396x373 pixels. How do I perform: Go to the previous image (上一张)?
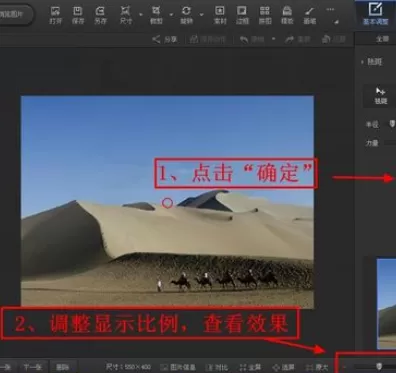[5, 367]
